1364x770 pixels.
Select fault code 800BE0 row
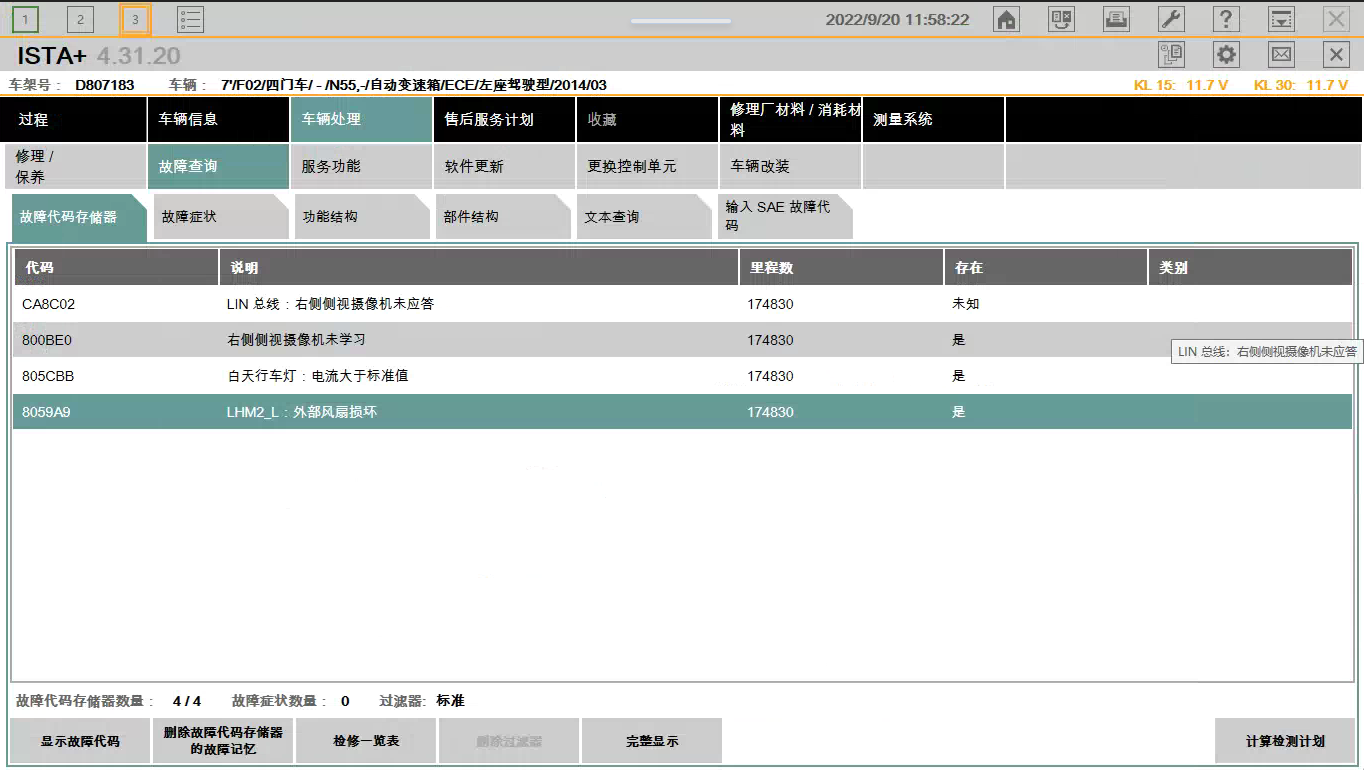pyautogui.click(x=682, y=340)
